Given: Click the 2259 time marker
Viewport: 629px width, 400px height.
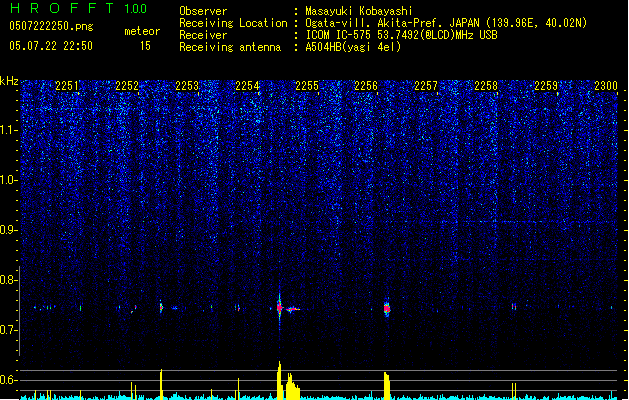Looking at the screenshot, I should click(546, 86).
